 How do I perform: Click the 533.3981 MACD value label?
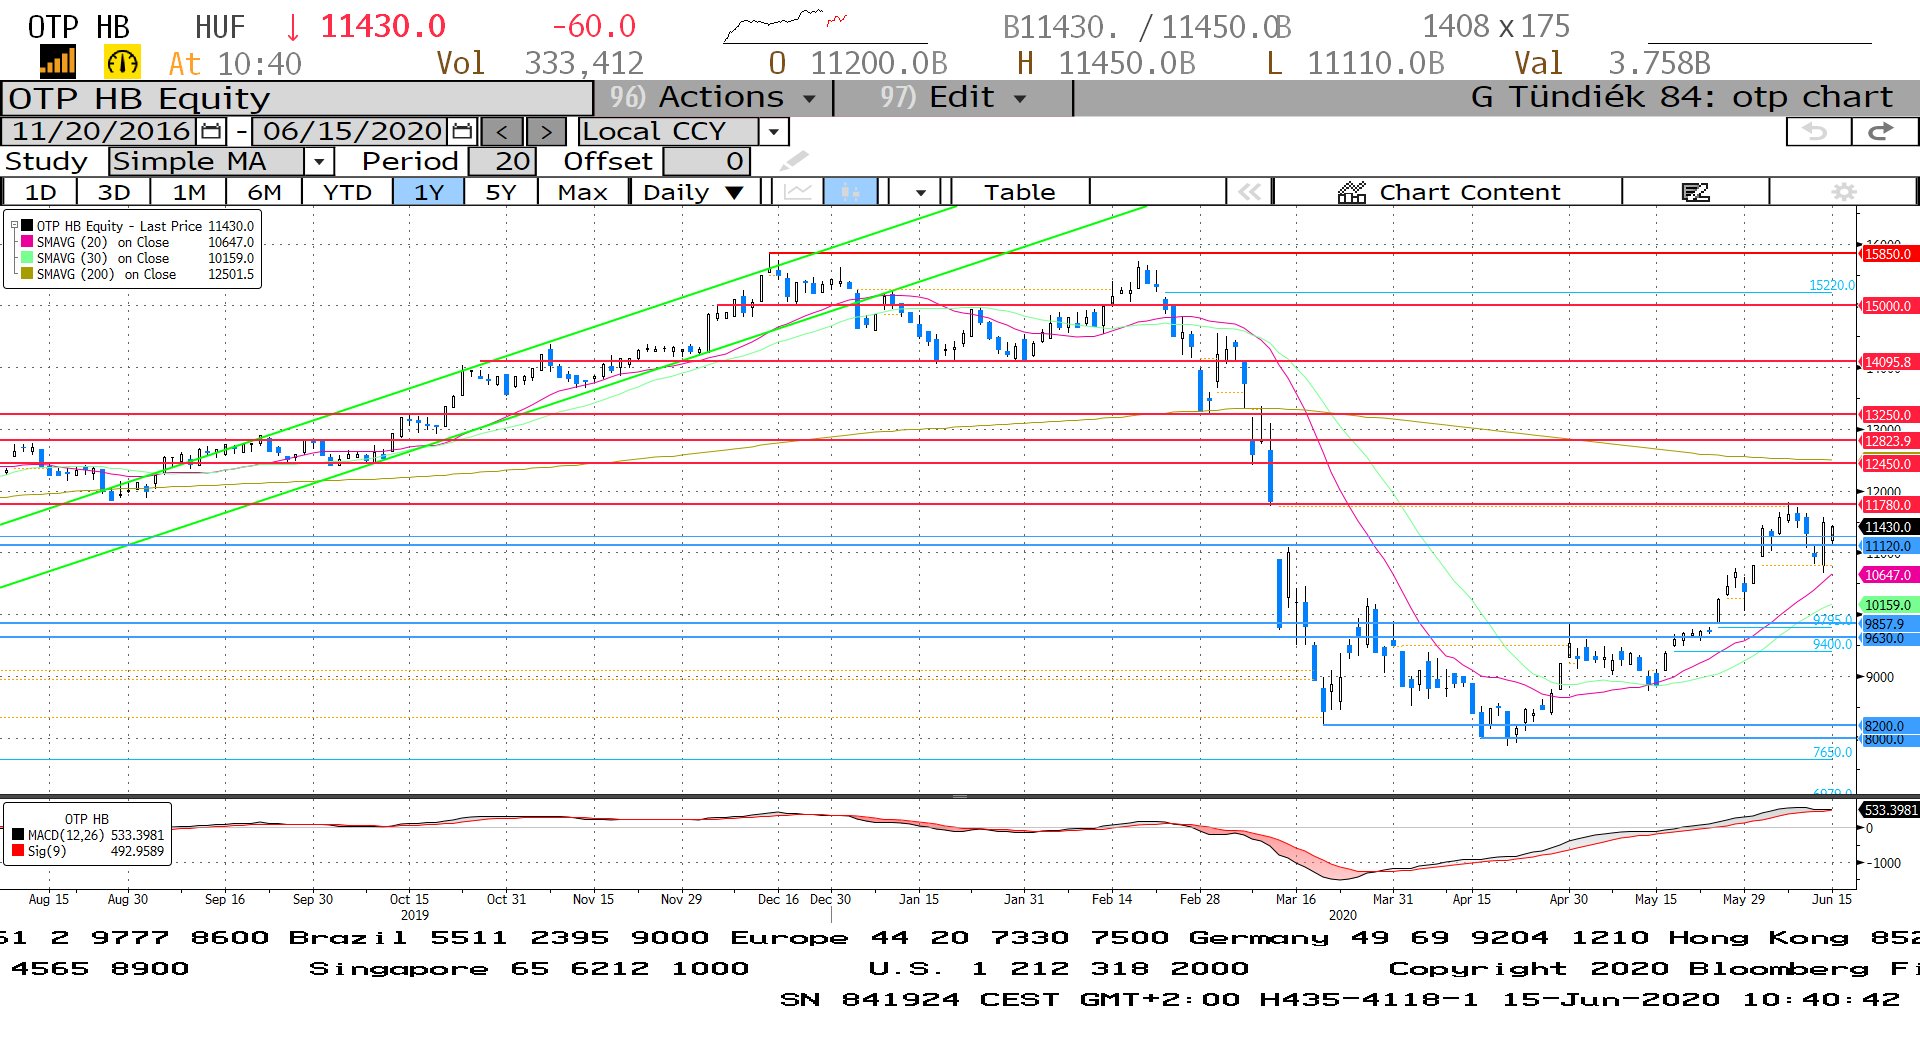[x=1889, y=810]
